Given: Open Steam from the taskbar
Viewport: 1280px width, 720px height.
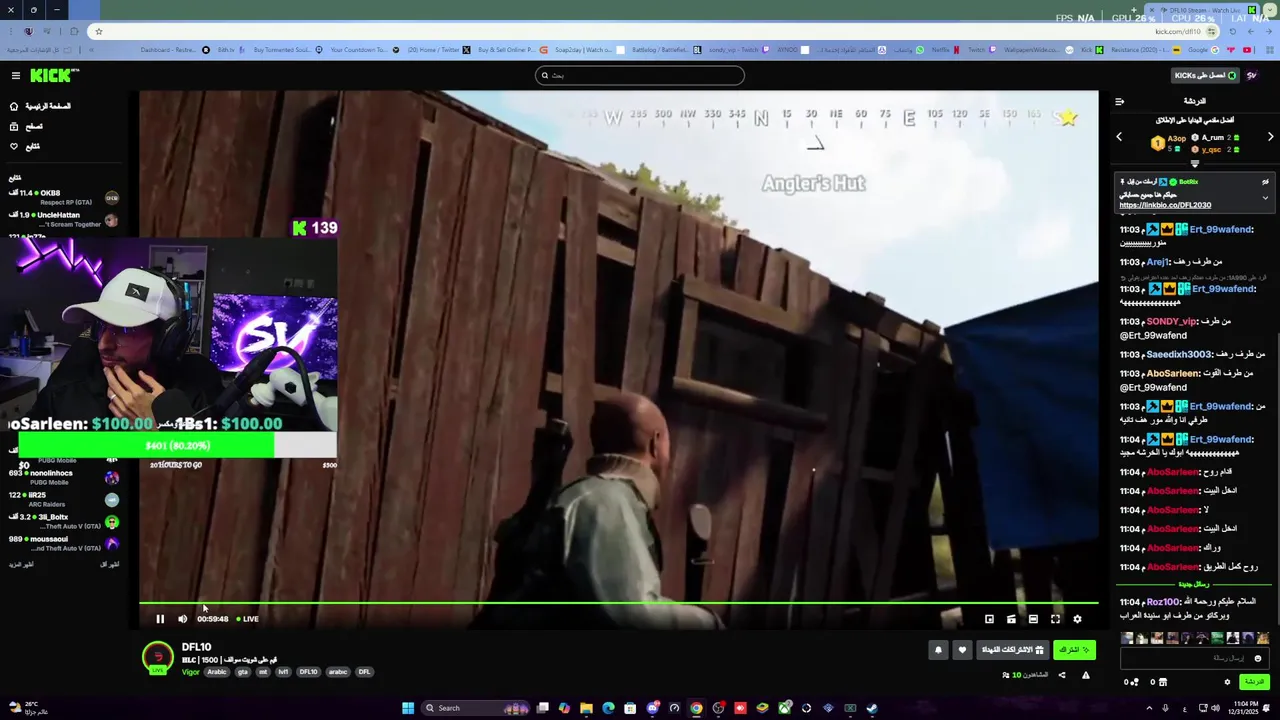Looking at the screenshot, I should click(872, 708).
